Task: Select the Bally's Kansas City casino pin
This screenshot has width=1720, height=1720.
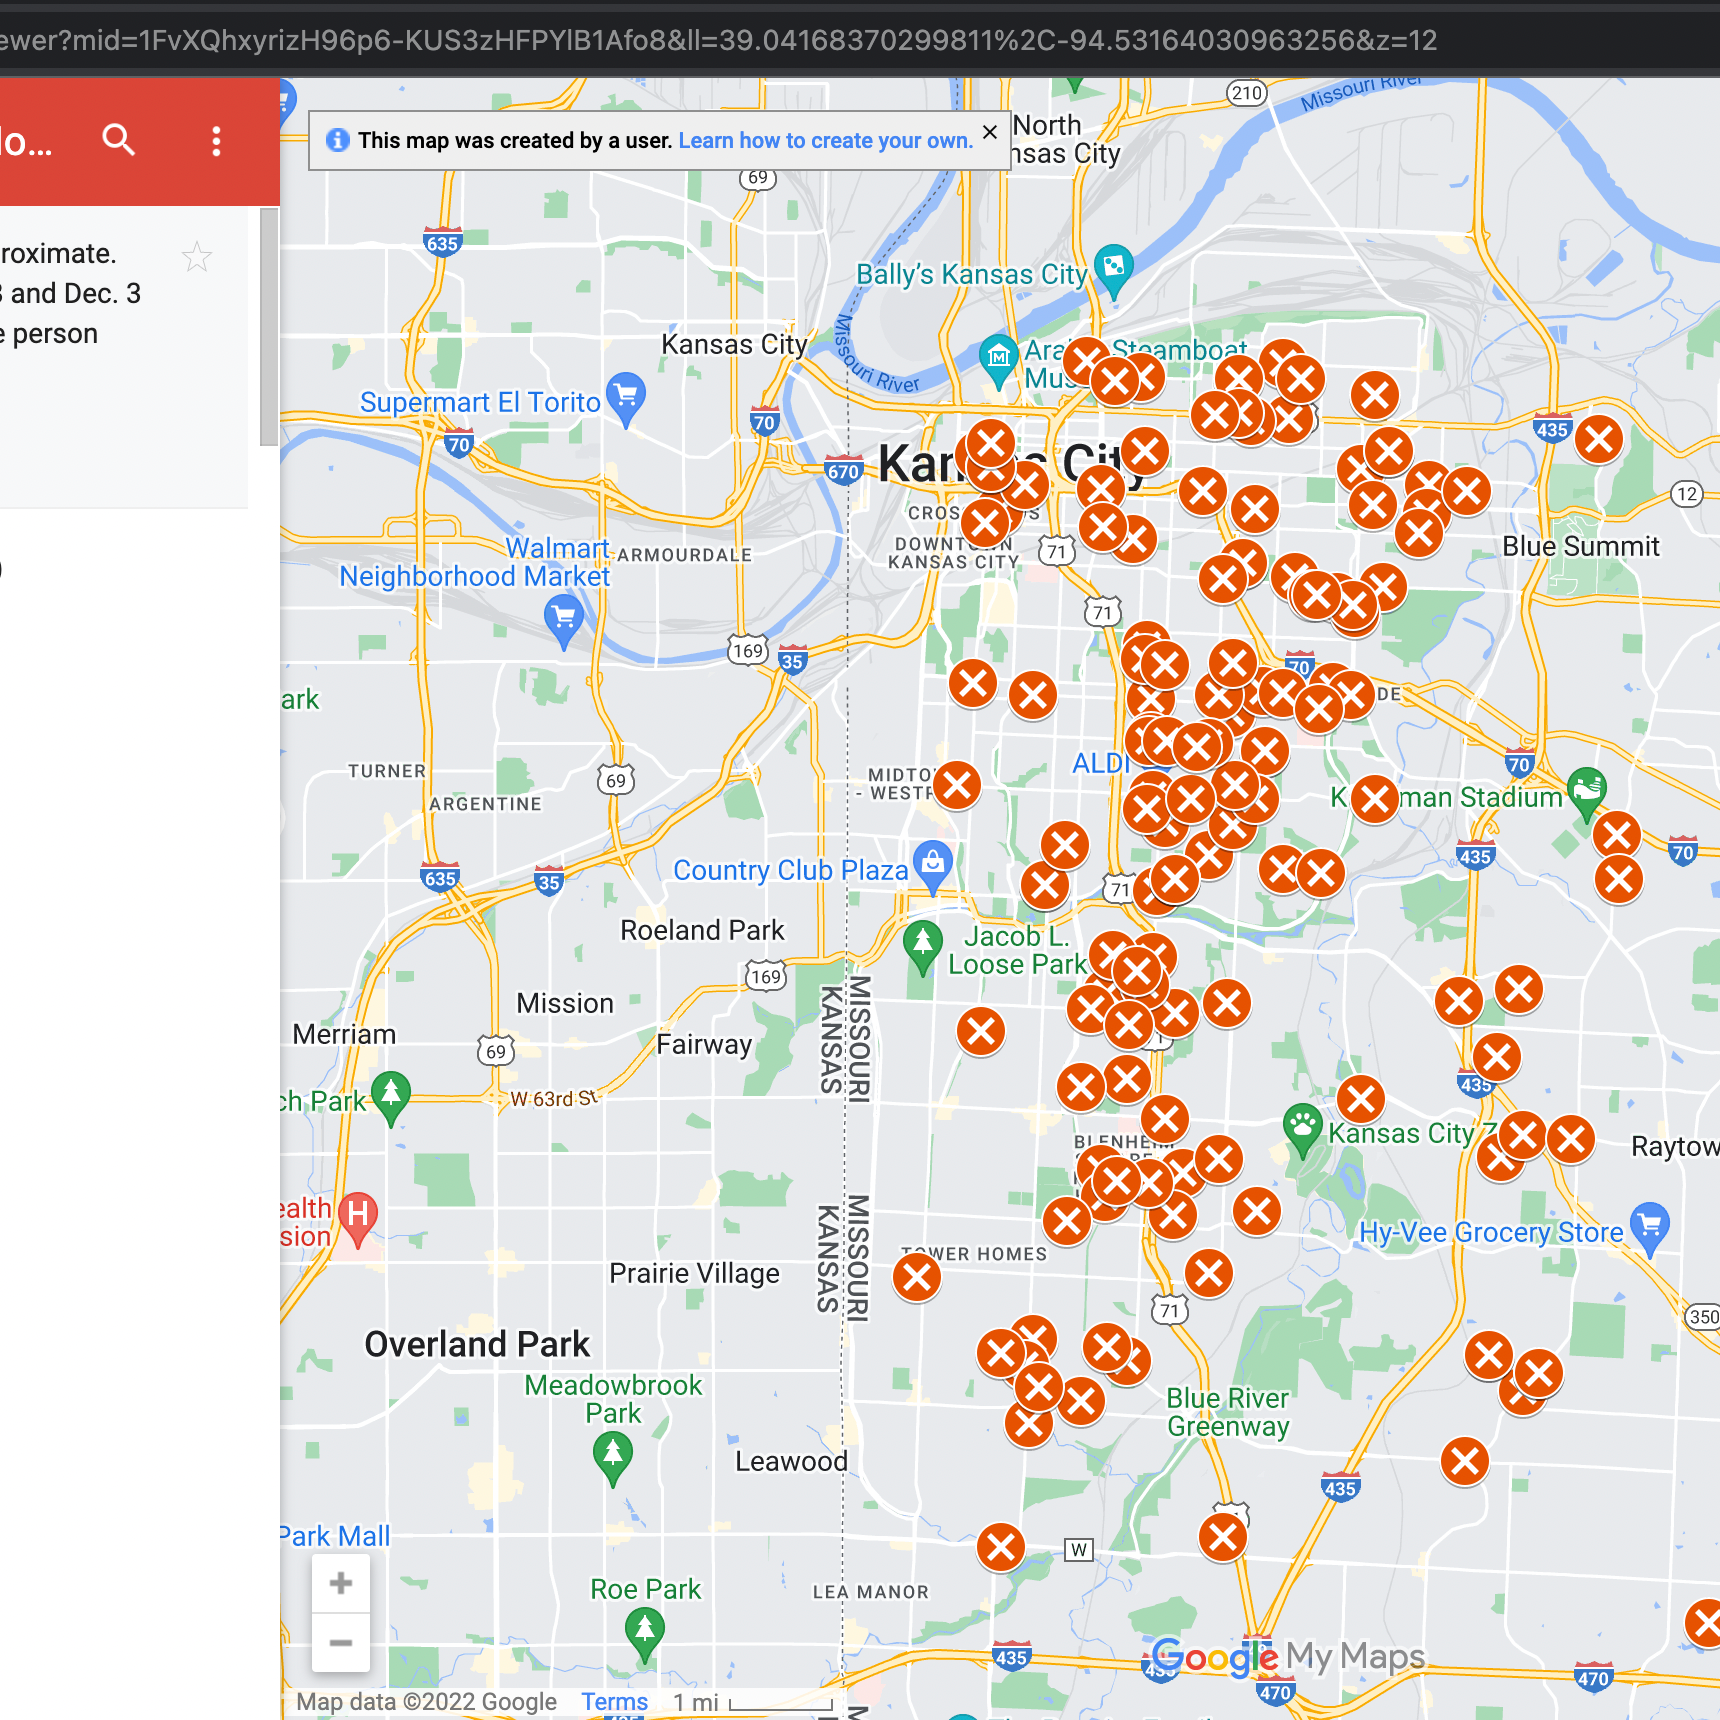Action: [1113, 270]
